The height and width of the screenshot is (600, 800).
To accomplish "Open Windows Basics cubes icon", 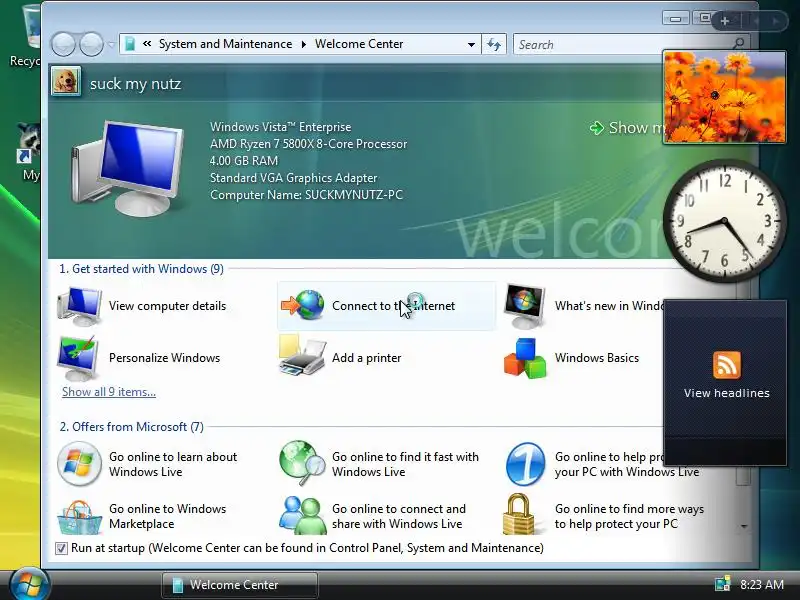I will pyautogui.click(x=525, y=358).
